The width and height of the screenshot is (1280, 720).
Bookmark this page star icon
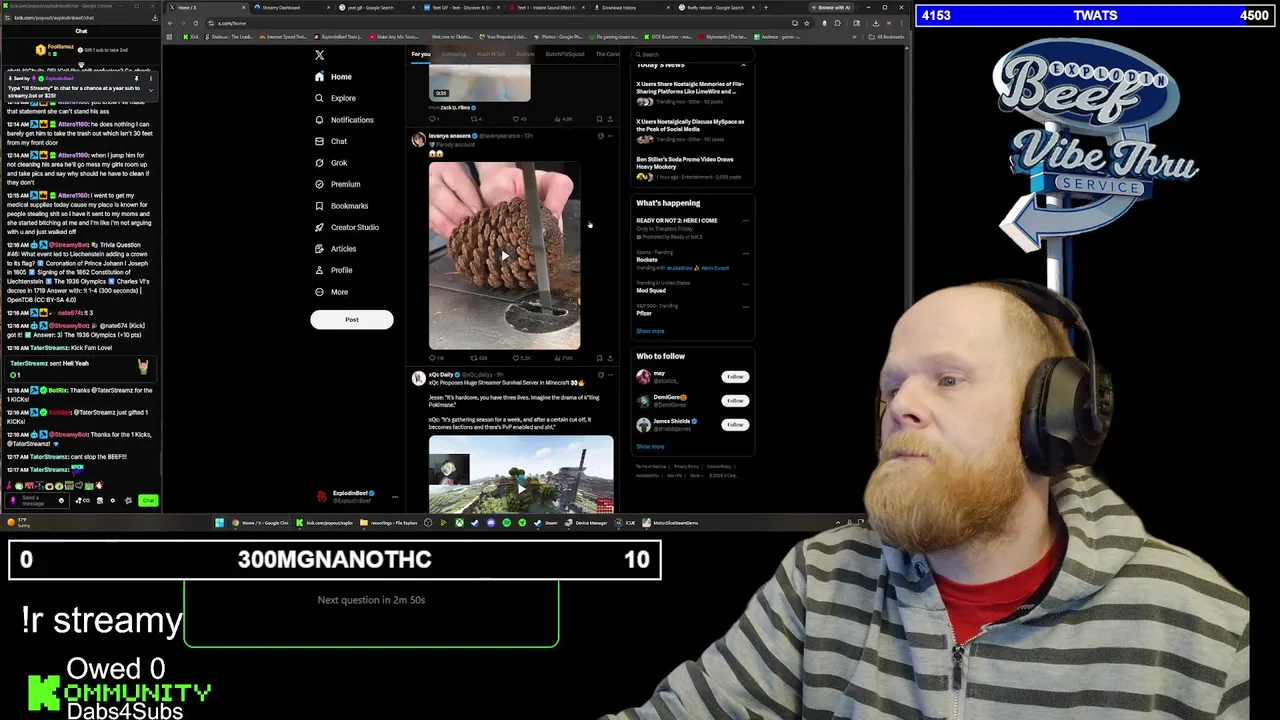click(x=808, y=23)
